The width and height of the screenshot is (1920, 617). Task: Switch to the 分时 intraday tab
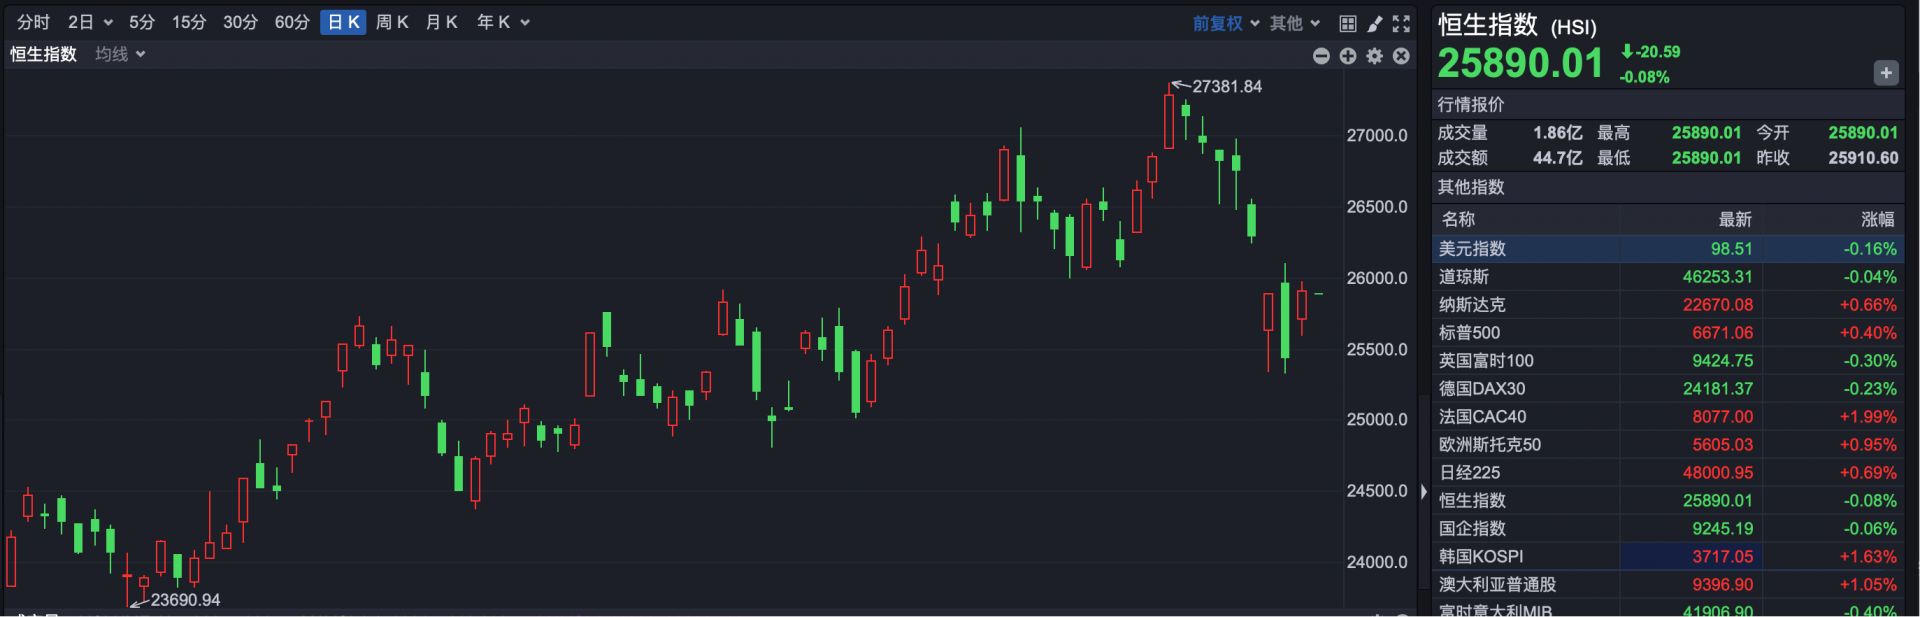click(x=33, y=22)
